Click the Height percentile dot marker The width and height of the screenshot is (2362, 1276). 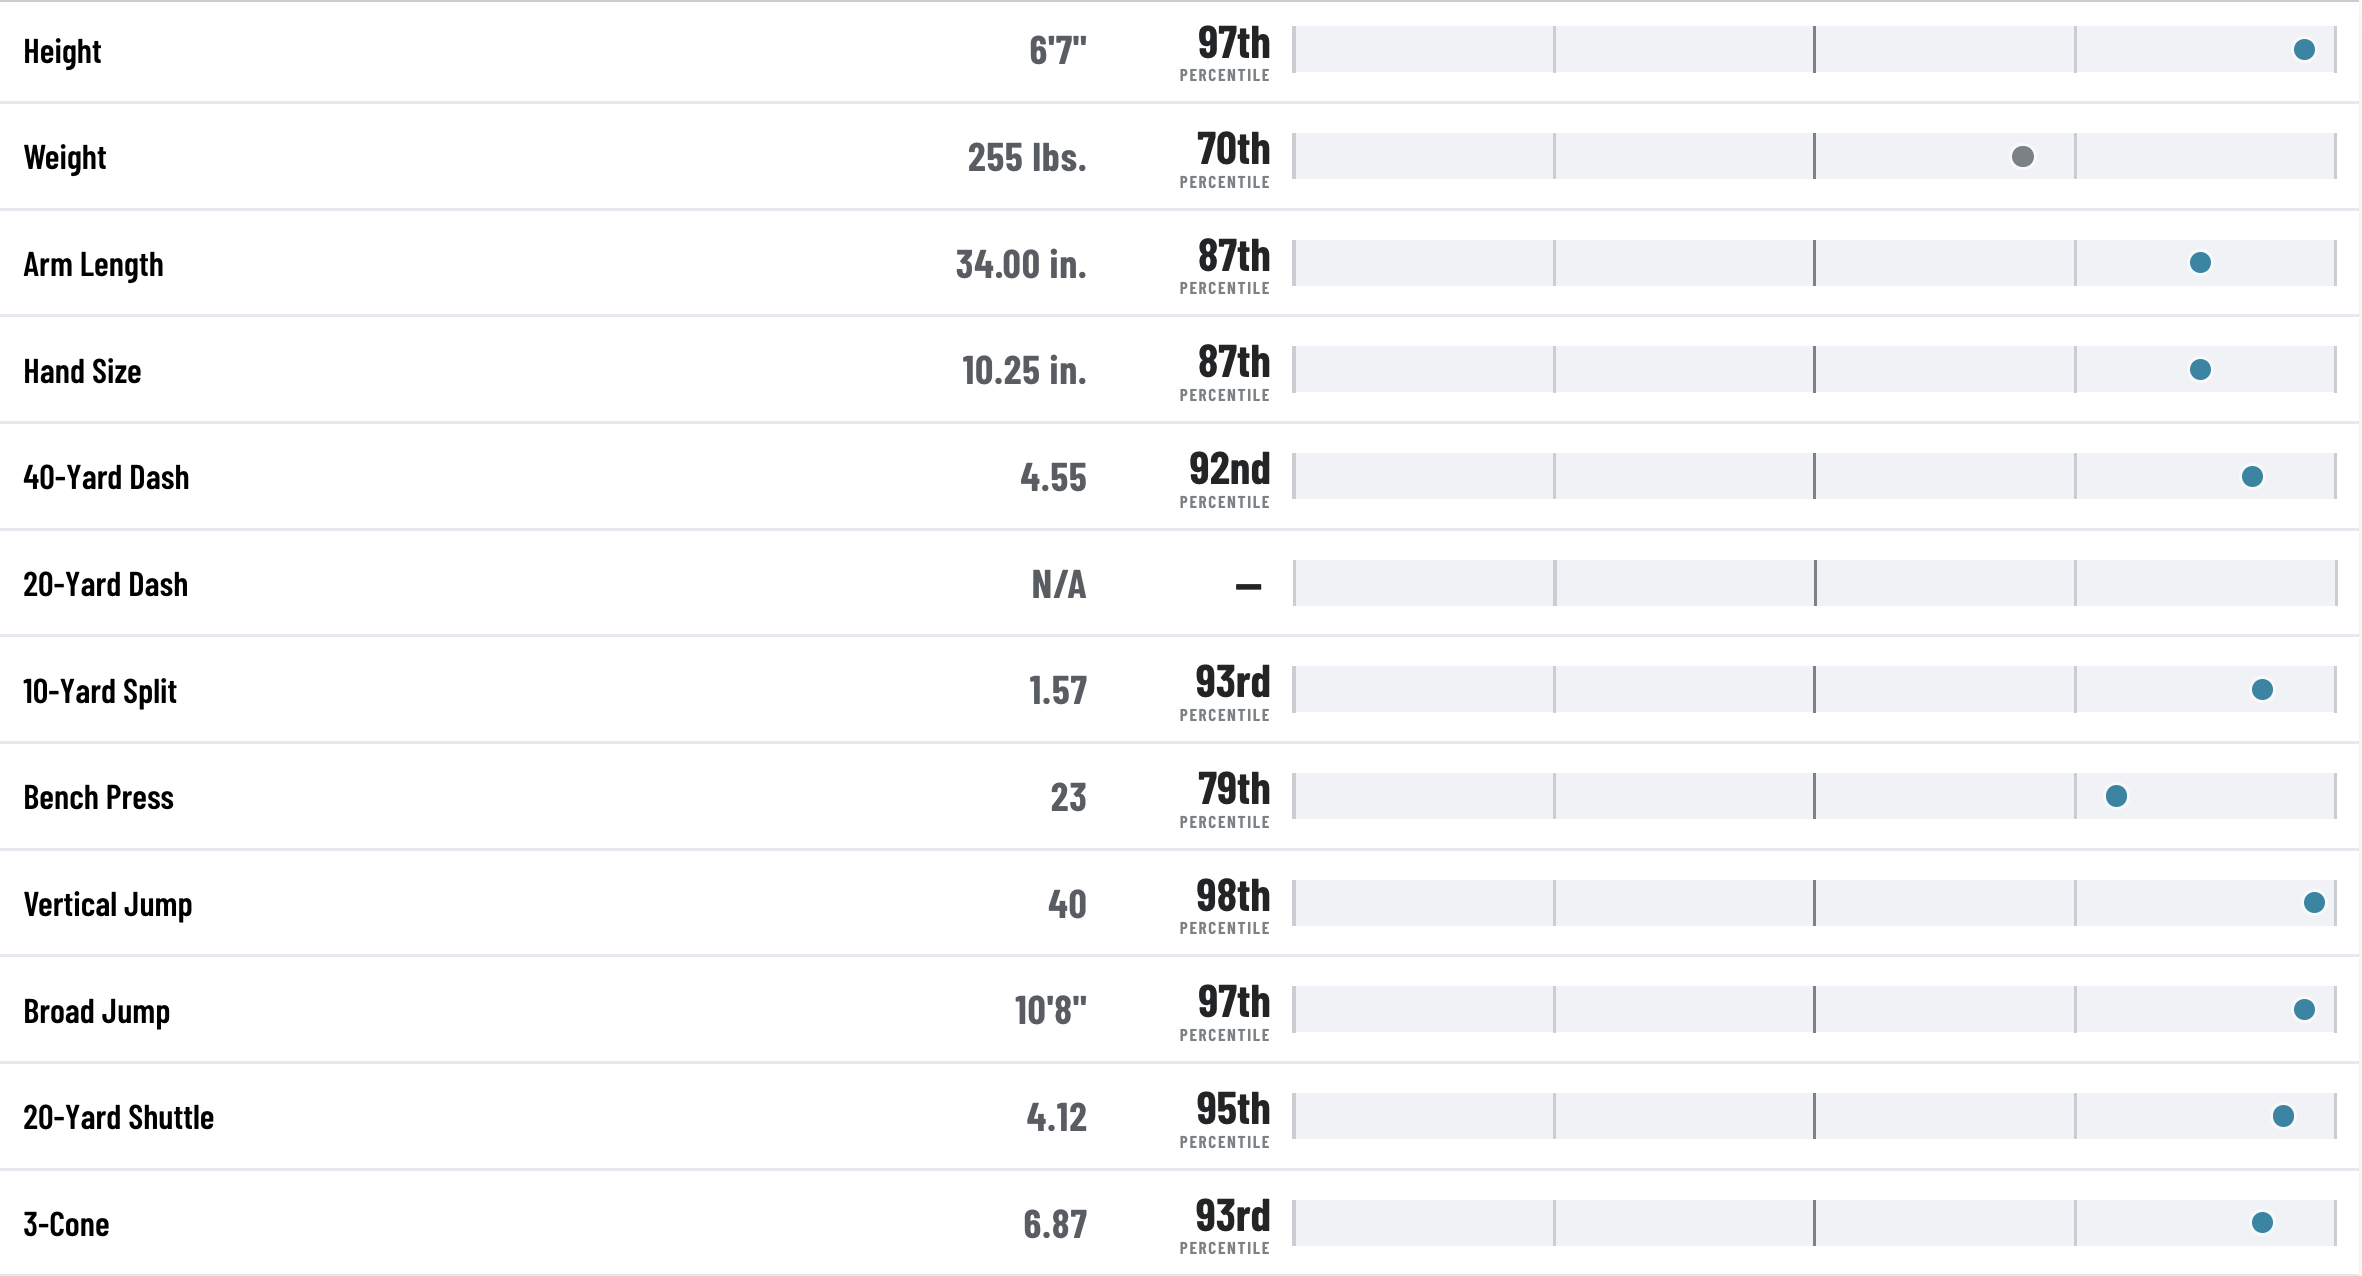tap(2304, 50)
